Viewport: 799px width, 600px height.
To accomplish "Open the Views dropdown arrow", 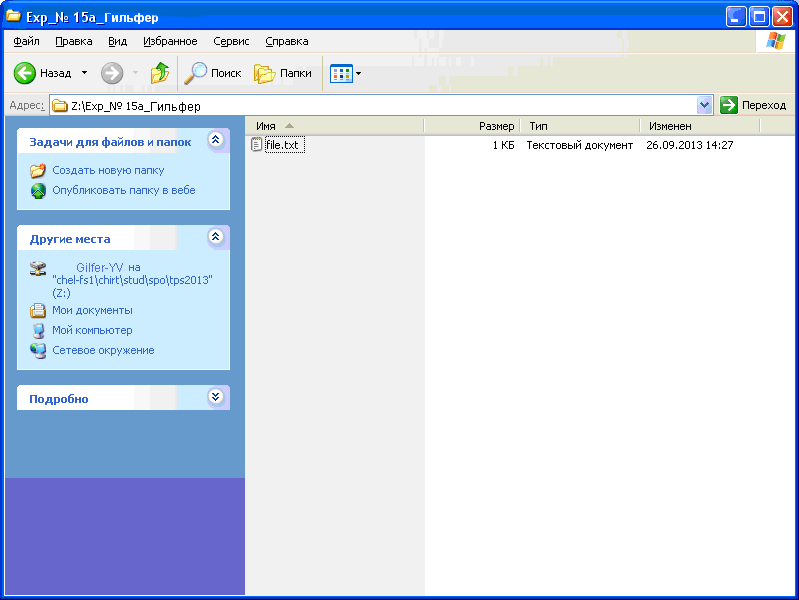I will tap(359, 73).
